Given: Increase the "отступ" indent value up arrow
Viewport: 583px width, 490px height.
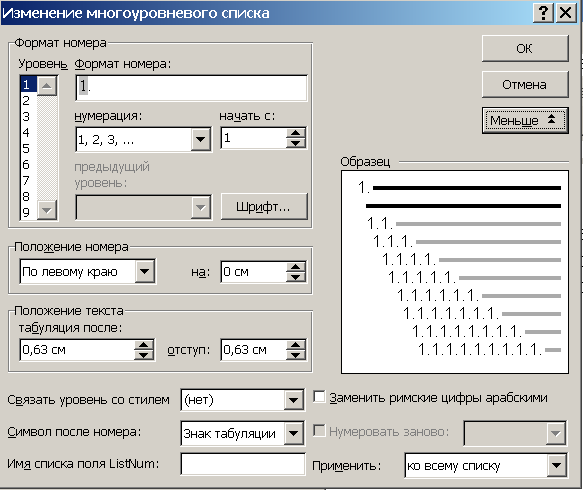Looking at the screenshot, I should tap(296, 345).
